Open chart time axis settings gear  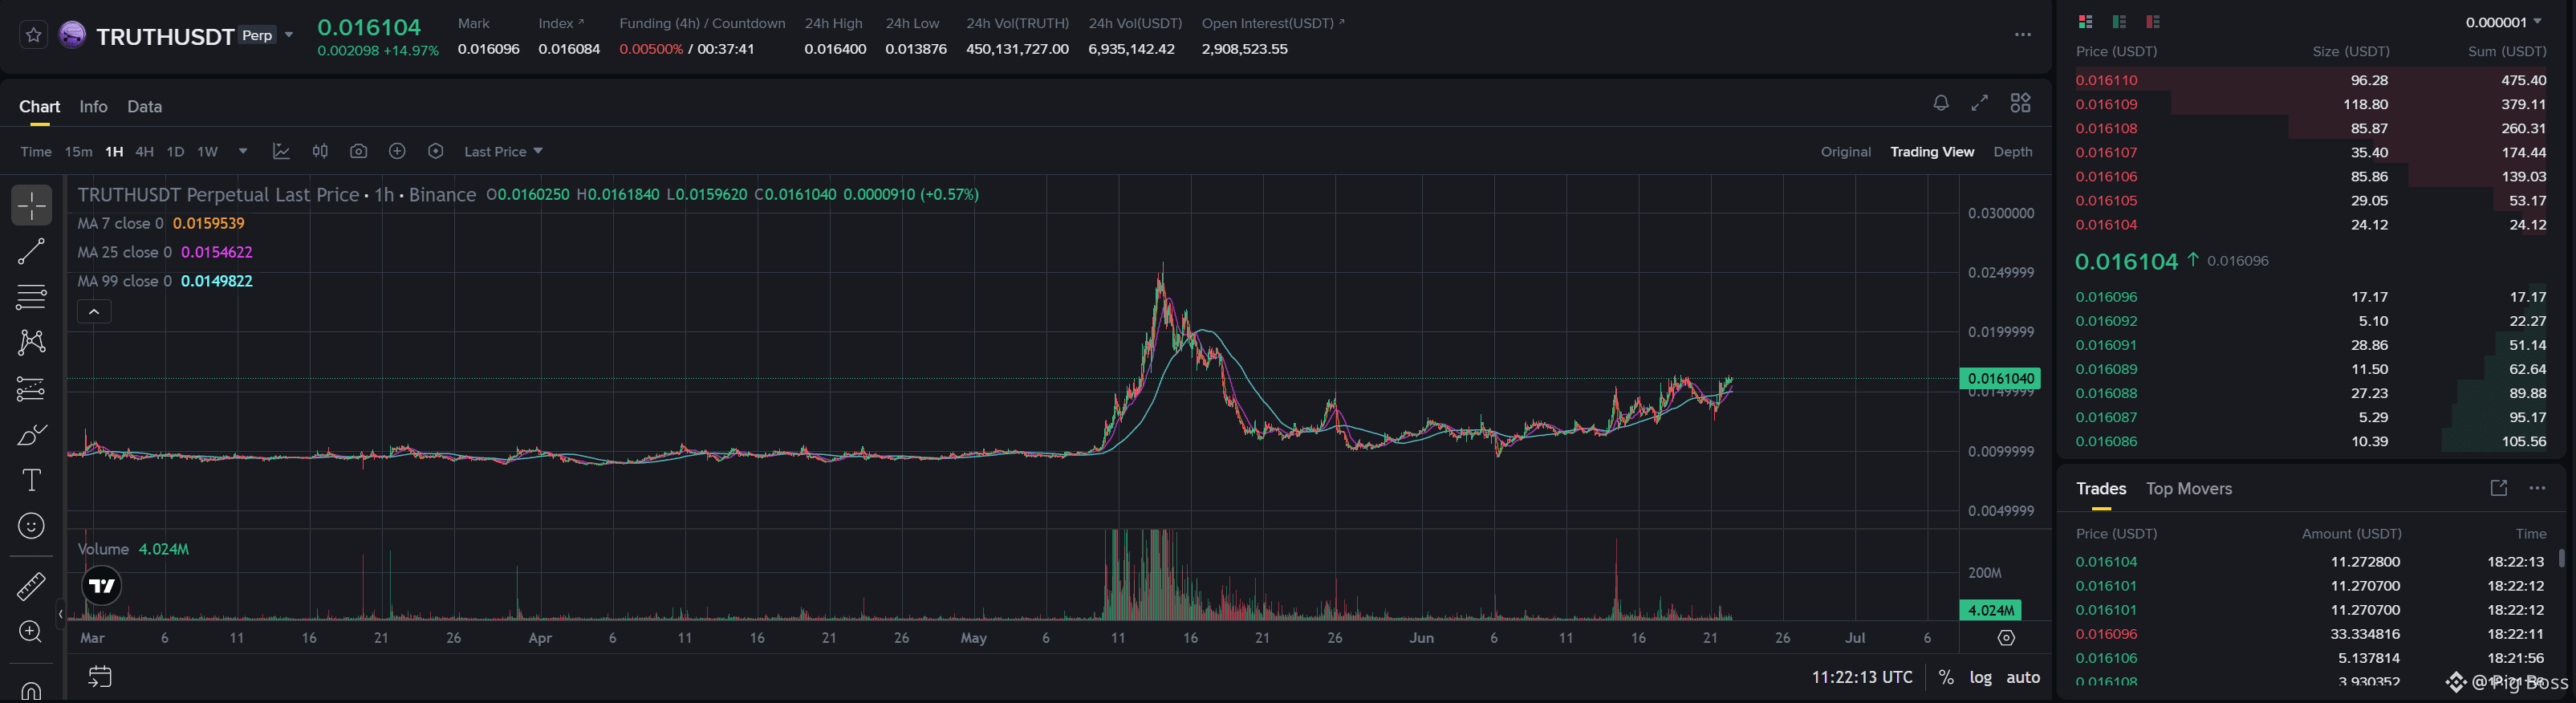coord(2006,638)
